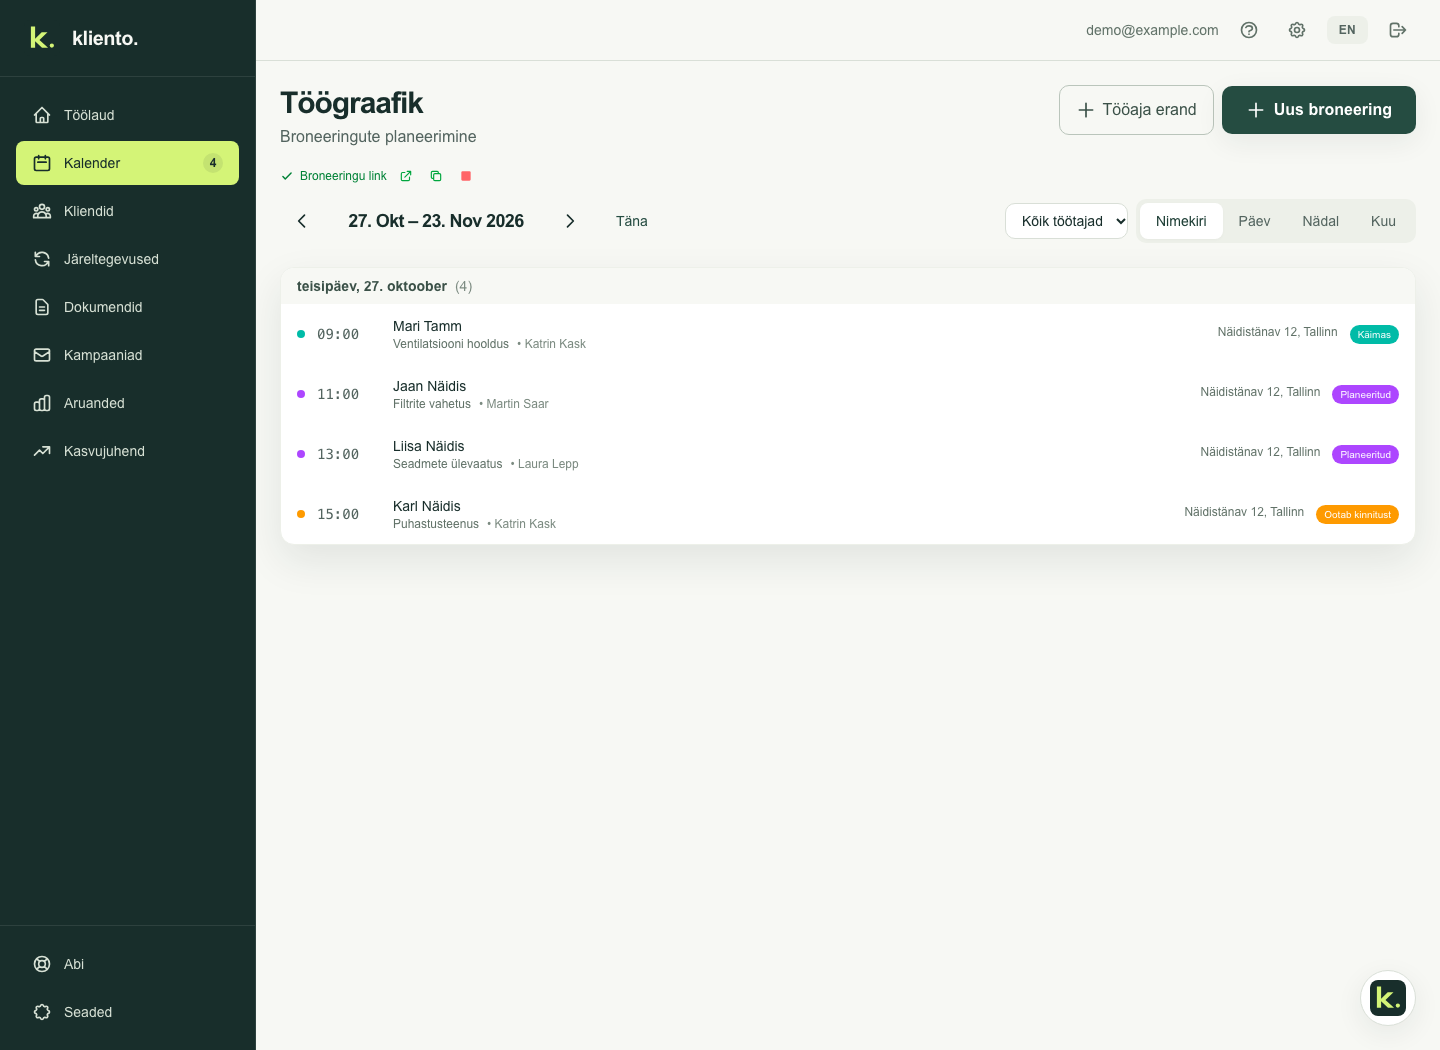Click the date range 27. Okt – 23. Nov 2026
1440x1050 pixels.
point(436,221)
